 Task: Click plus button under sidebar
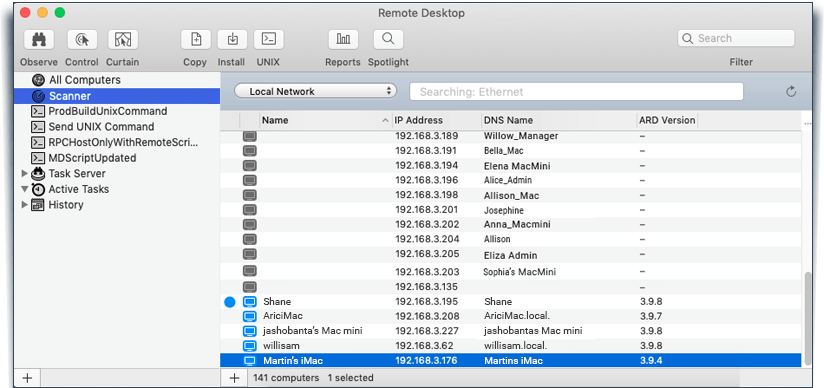(27, 378)
